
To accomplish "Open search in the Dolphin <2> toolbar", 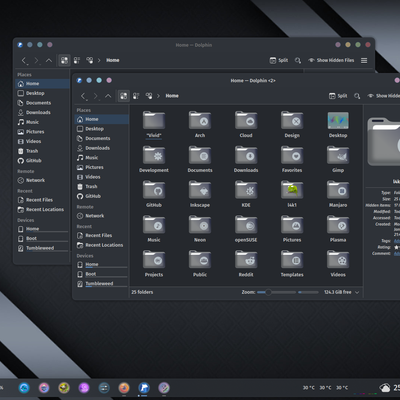I will tap(357, 96).
